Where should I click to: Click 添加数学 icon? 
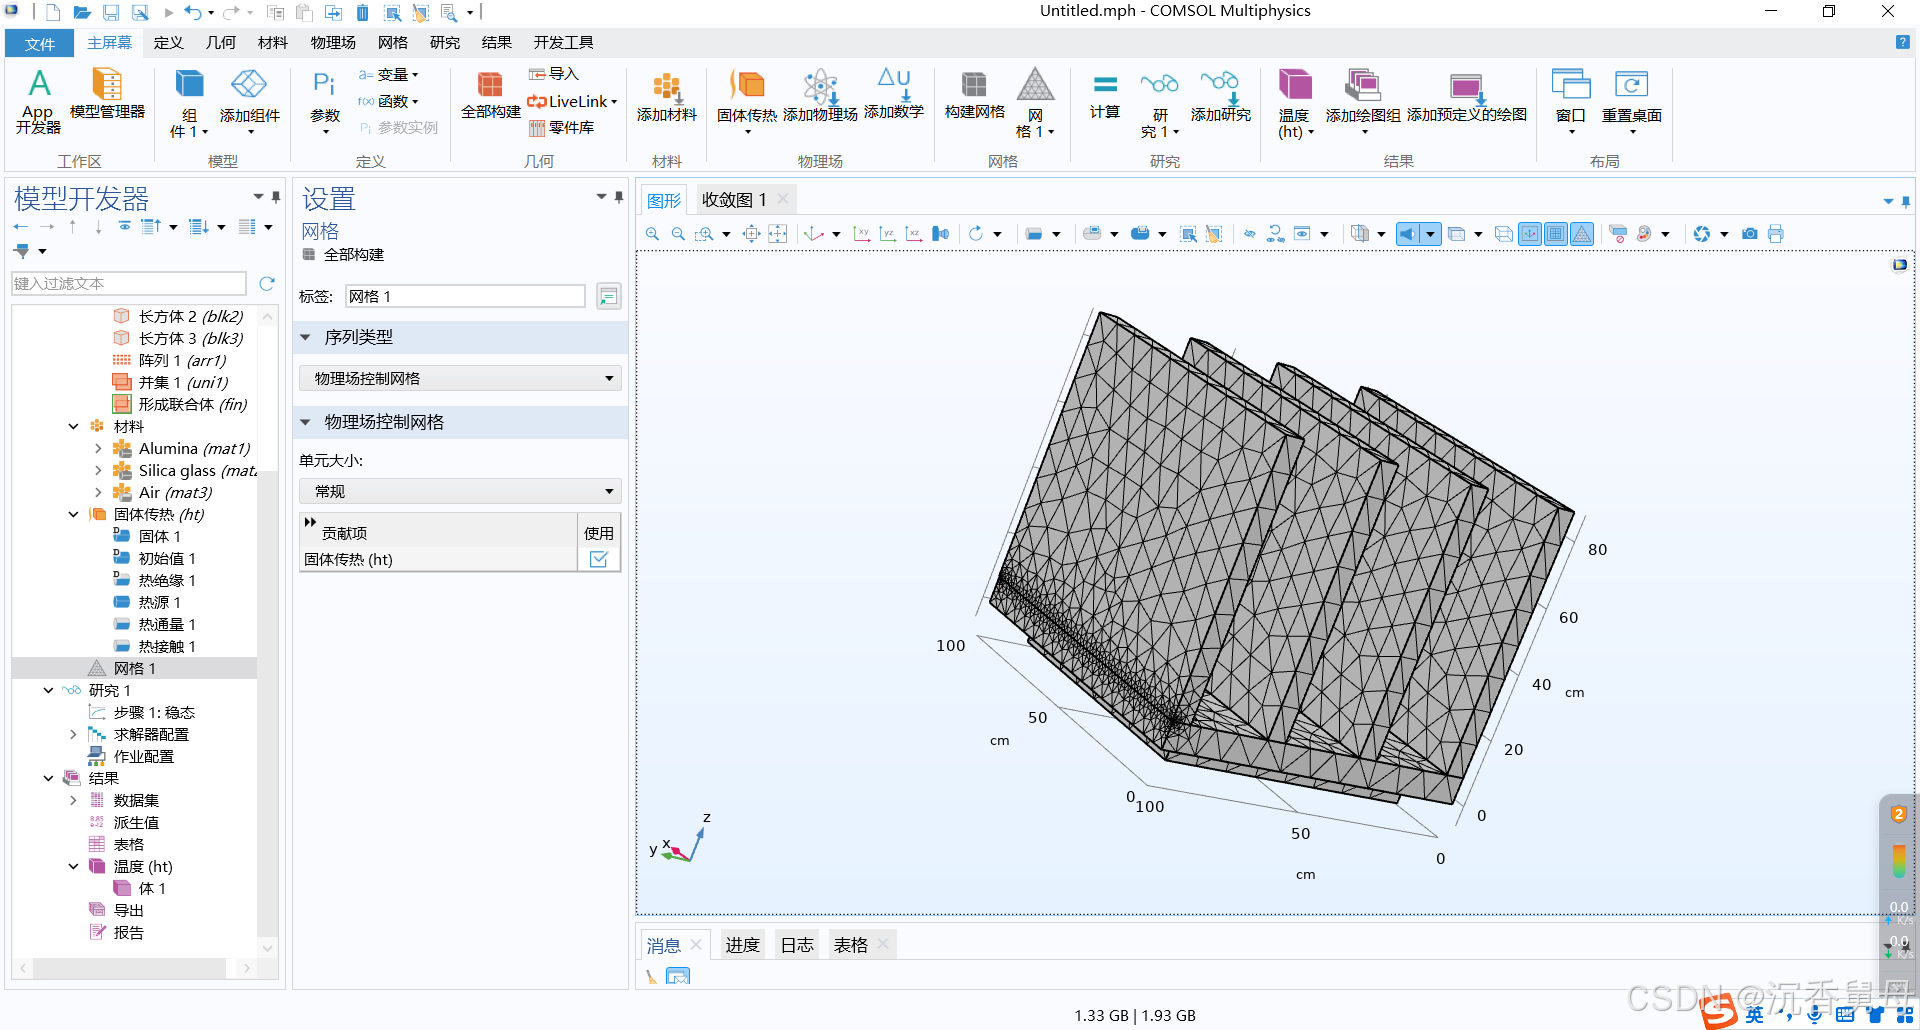(x=893, y=94)
